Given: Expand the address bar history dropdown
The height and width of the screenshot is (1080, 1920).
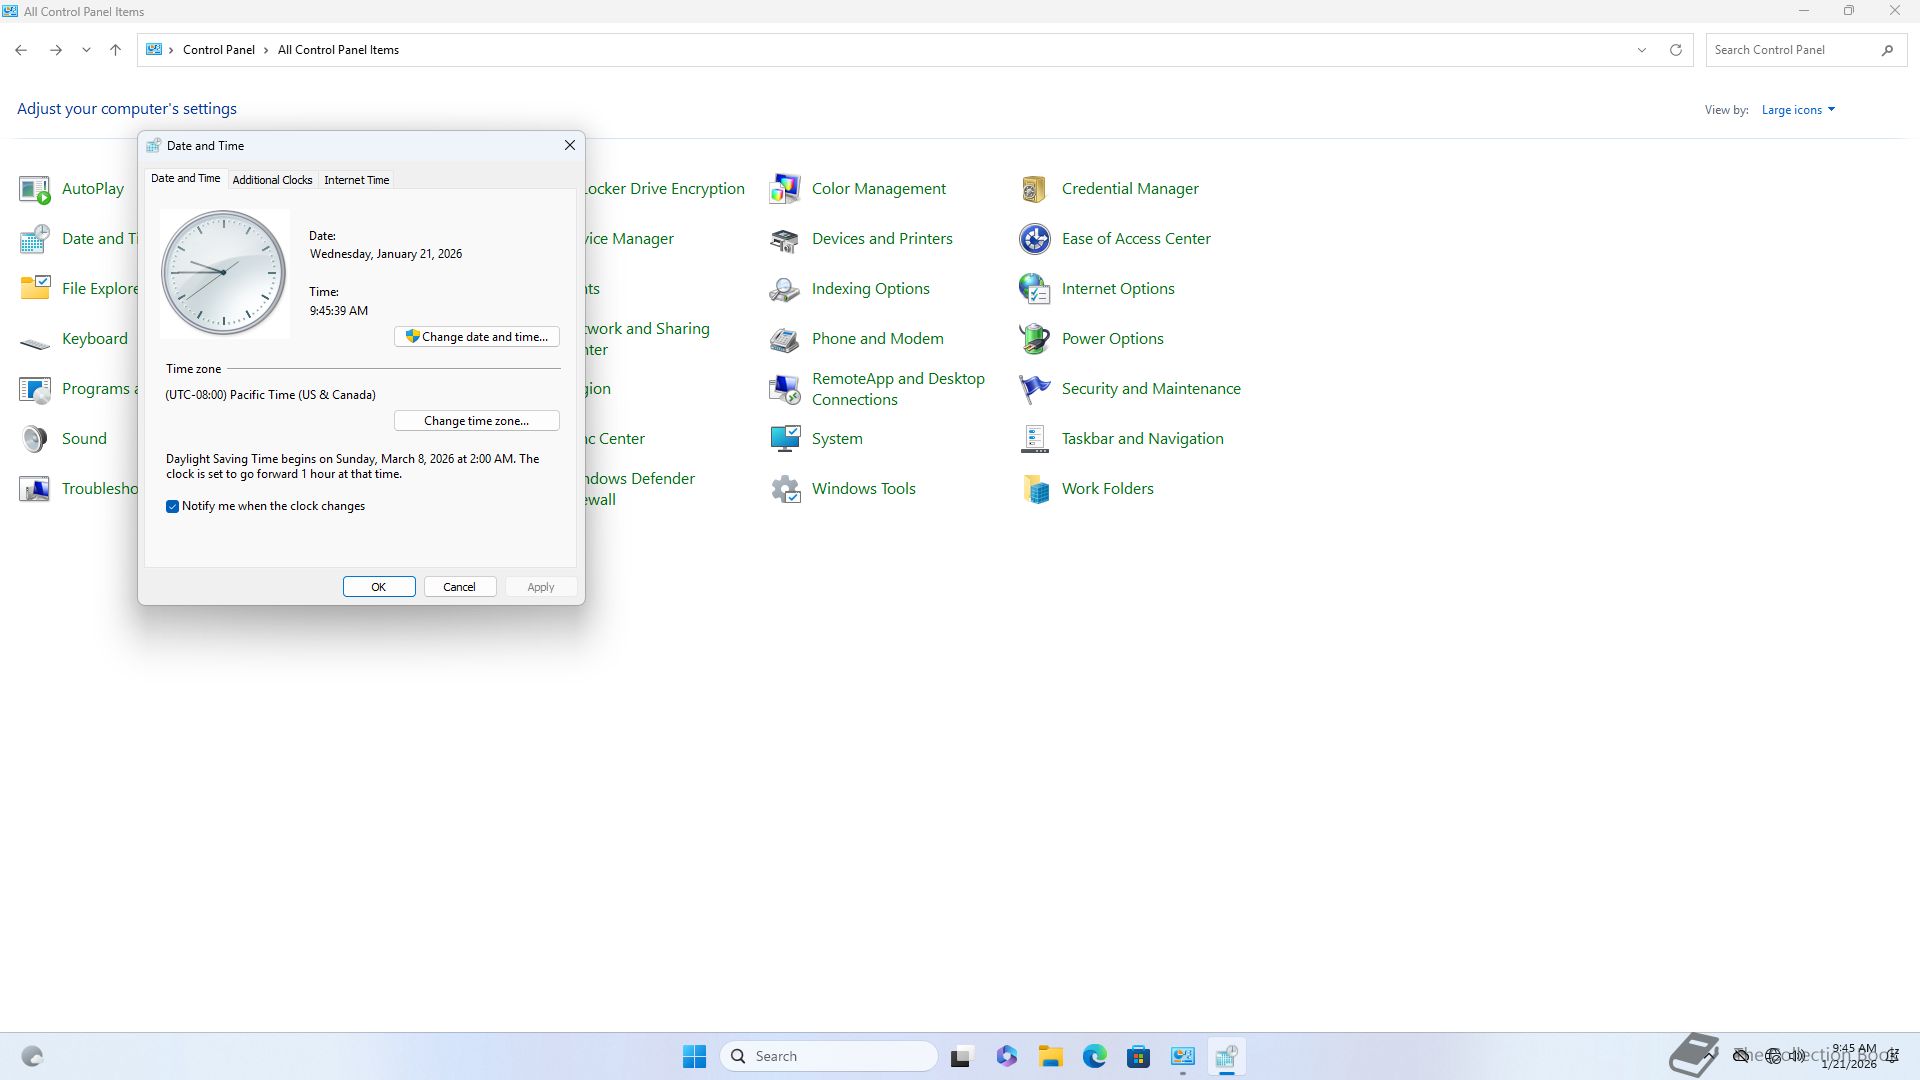Looking at the screenshot, I should [1641, 50].
